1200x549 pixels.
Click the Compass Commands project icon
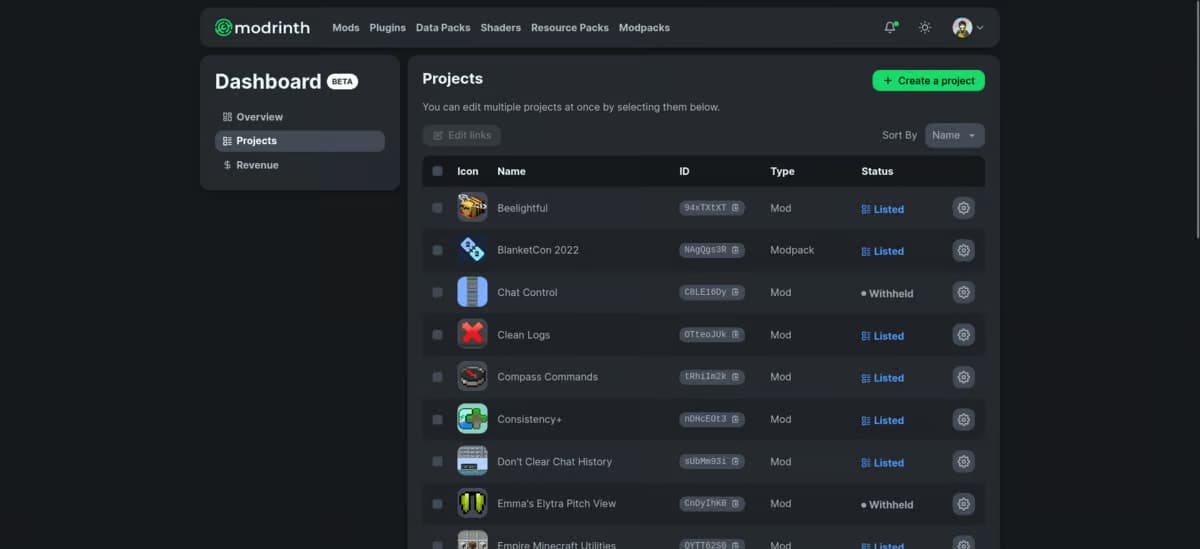(472, 377)
